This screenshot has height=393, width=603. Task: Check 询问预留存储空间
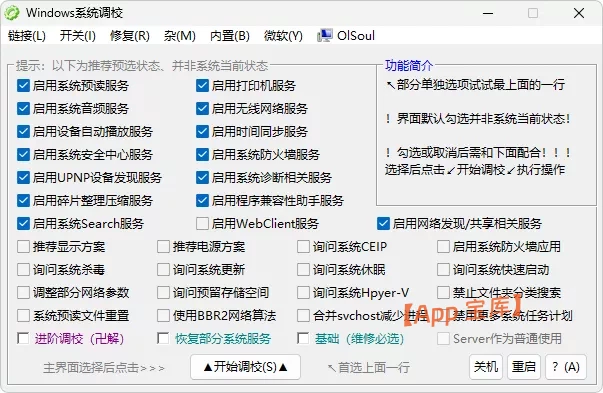(x=163, y=293)
